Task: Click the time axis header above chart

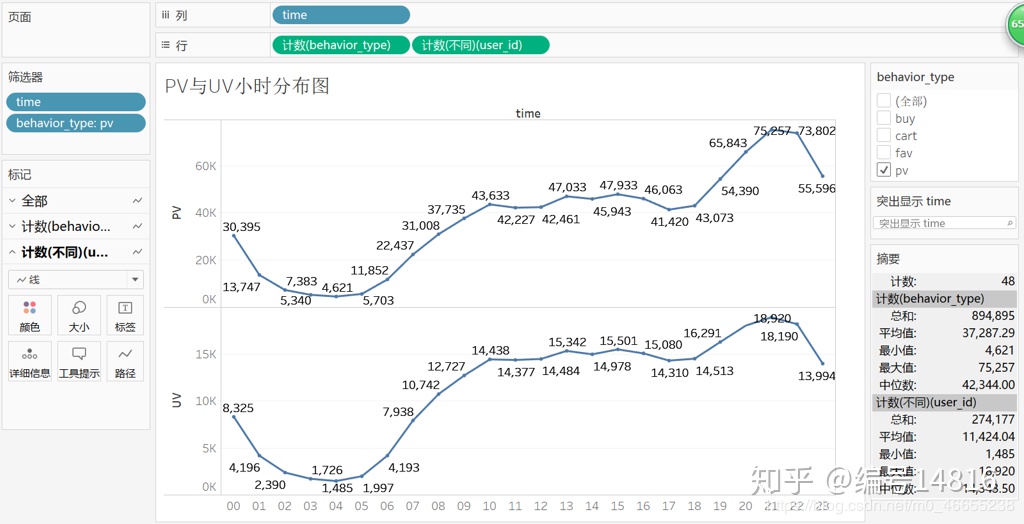Action: click(528, 113)
